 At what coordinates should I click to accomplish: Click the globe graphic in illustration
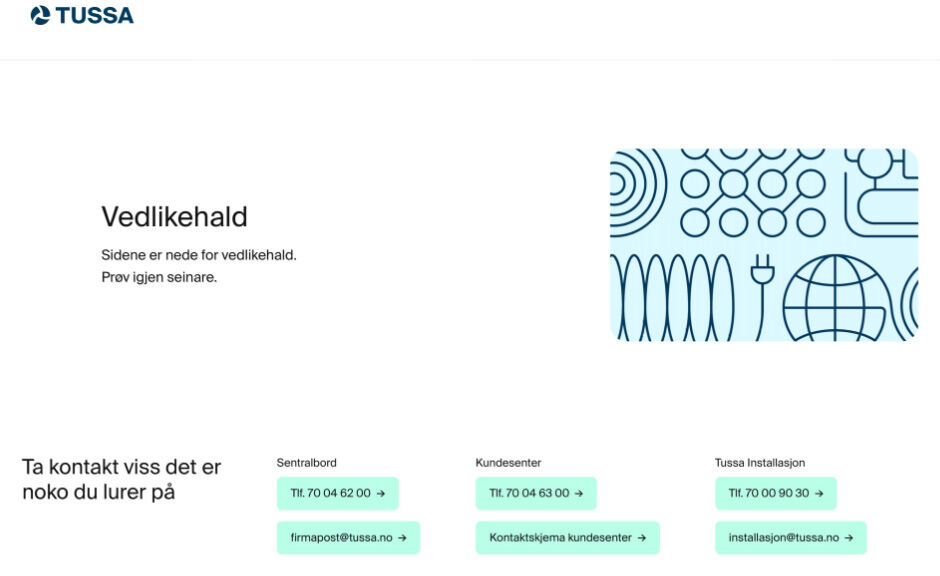click(837, 298)
